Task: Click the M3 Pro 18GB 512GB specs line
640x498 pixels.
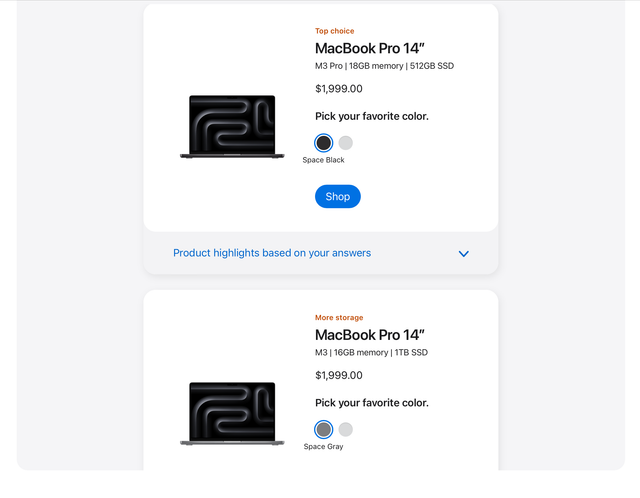Action: click(x=384, y=66)
